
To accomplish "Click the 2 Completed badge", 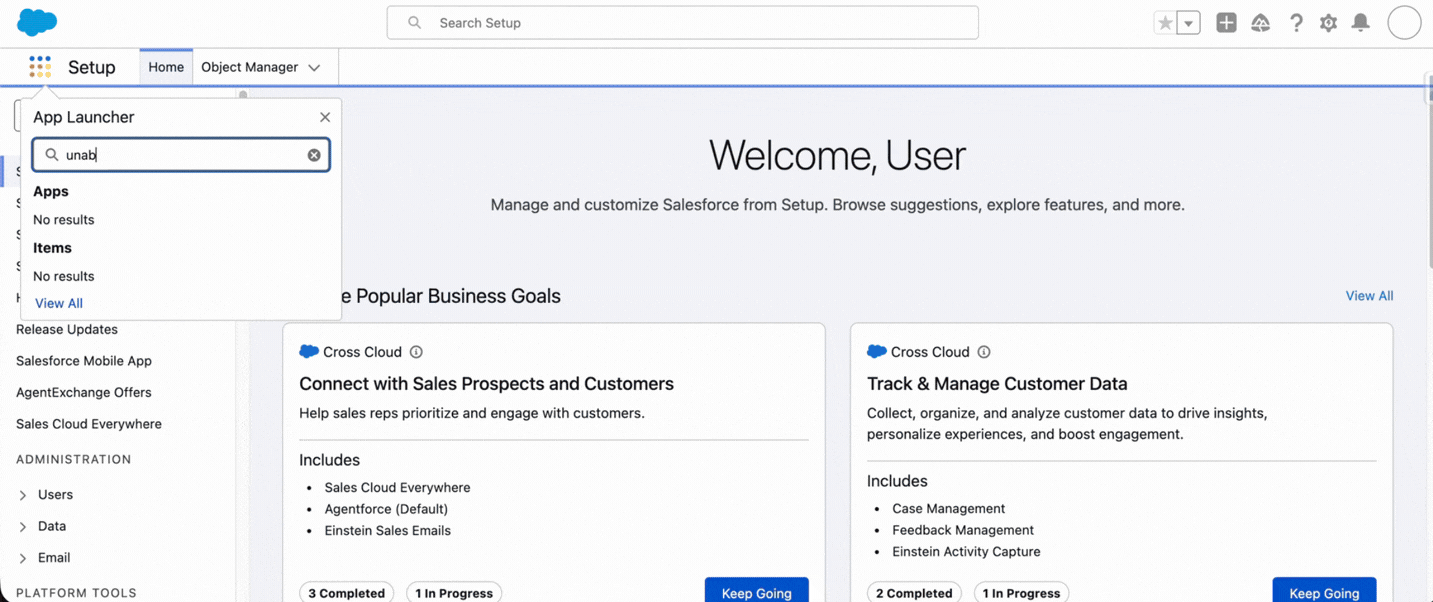I will point(914,592).
